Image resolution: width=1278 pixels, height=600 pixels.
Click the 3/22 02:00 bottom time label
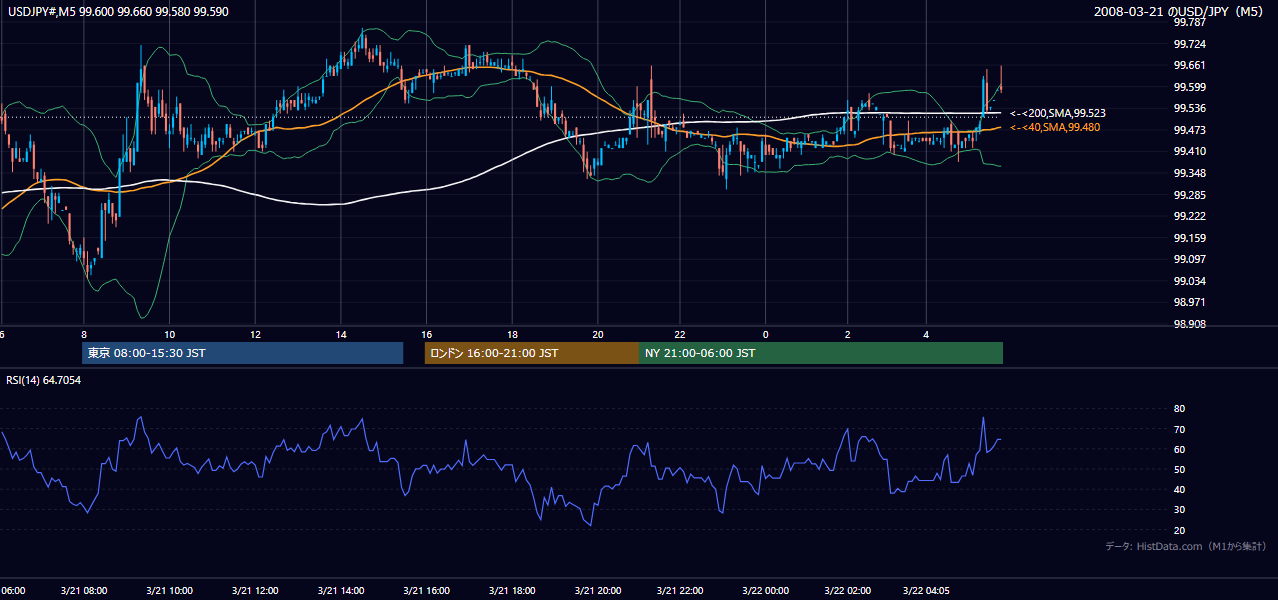click(848, 591)
